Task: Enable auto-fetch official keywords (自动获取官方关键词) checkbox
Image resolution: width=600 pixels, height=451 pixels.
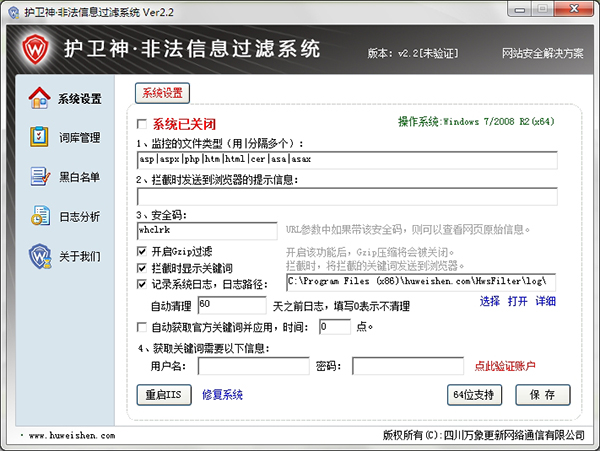Action: click(142, 327)
